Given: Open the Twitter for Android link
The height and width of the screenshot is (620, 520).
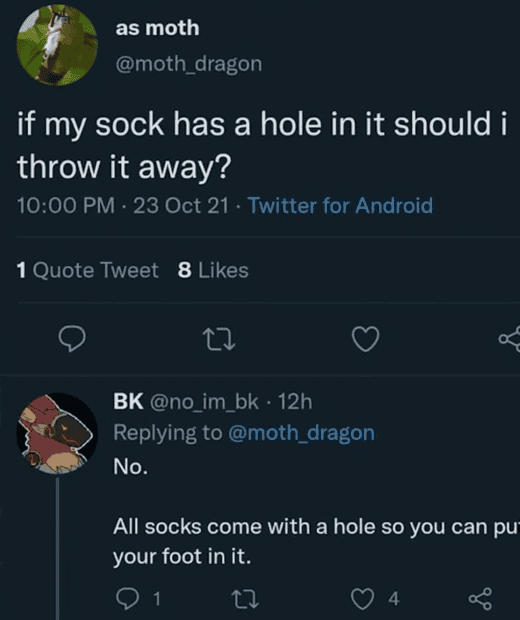Looking at the screenshot, I should click(x=340, y=206).
